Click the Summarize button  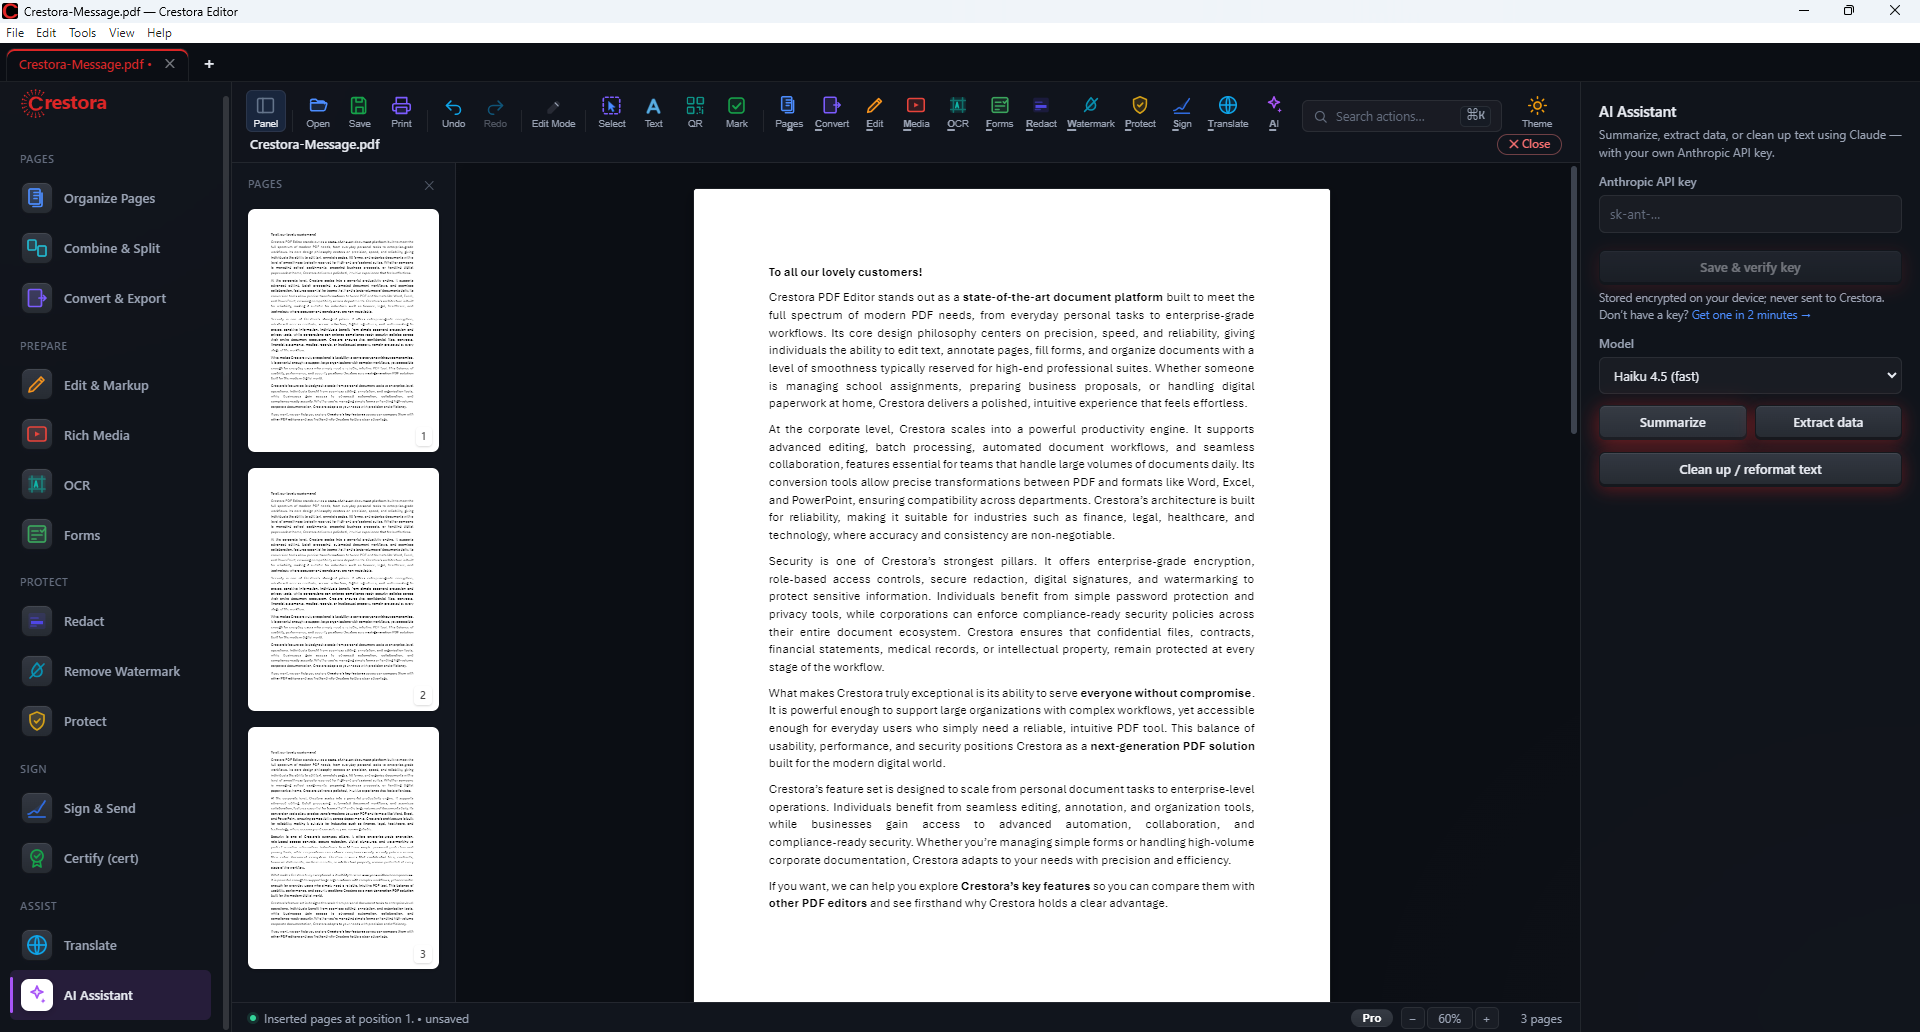1672,422
